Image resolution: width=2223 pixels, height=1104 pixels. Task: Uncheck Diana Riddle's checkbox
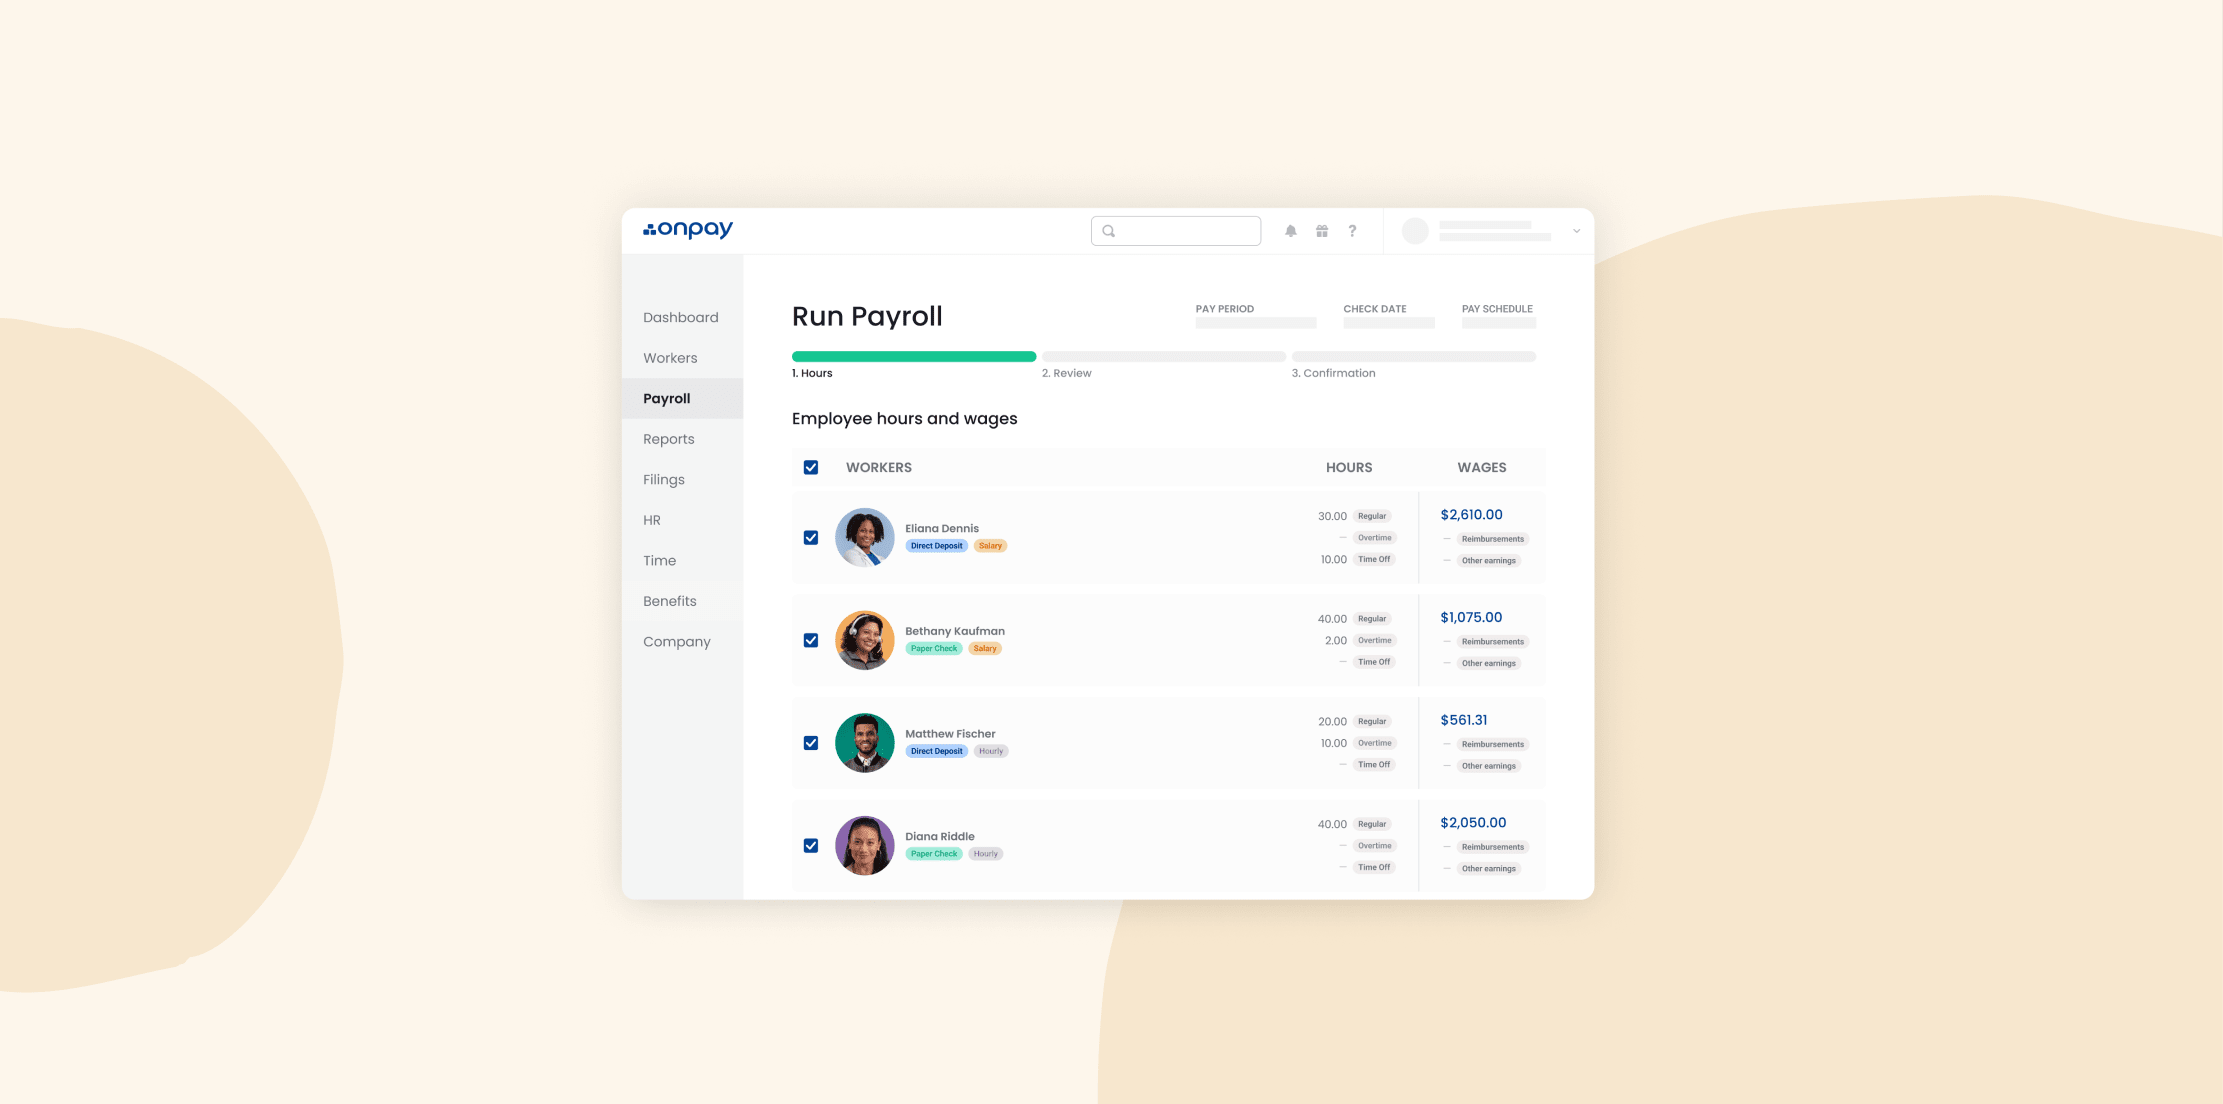(811, 846)
